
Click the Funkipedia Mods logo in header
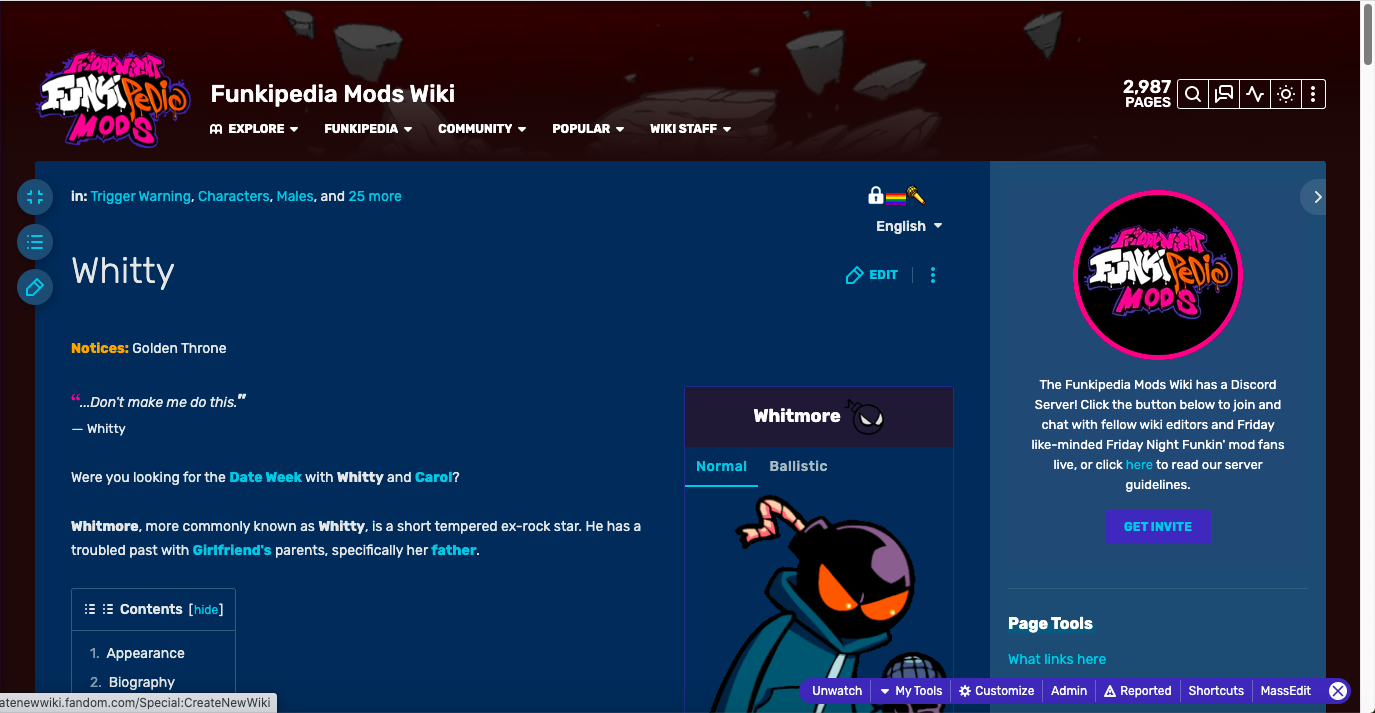pos(114,98)
